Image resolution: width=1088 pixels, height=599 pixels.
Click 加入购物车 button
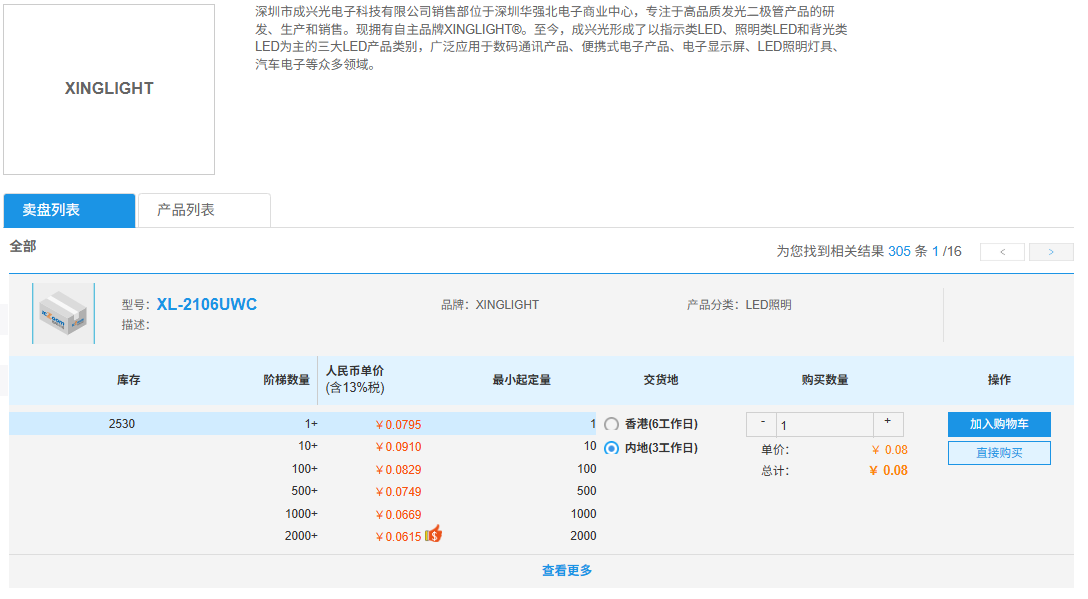click(x=999, y=424)
